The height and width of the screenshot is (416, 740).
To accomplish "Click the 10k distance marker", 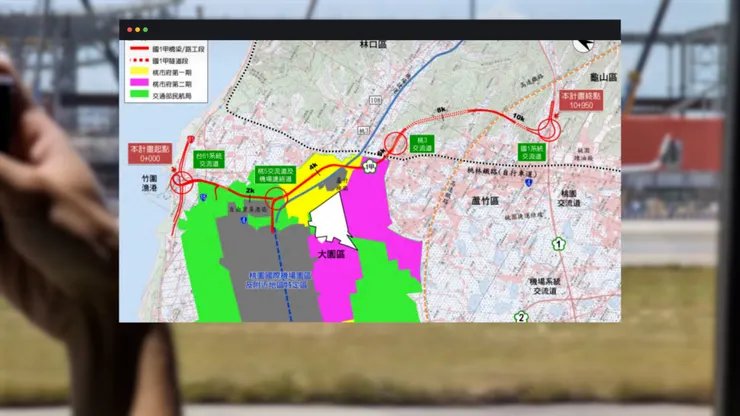I will (518, 117).
